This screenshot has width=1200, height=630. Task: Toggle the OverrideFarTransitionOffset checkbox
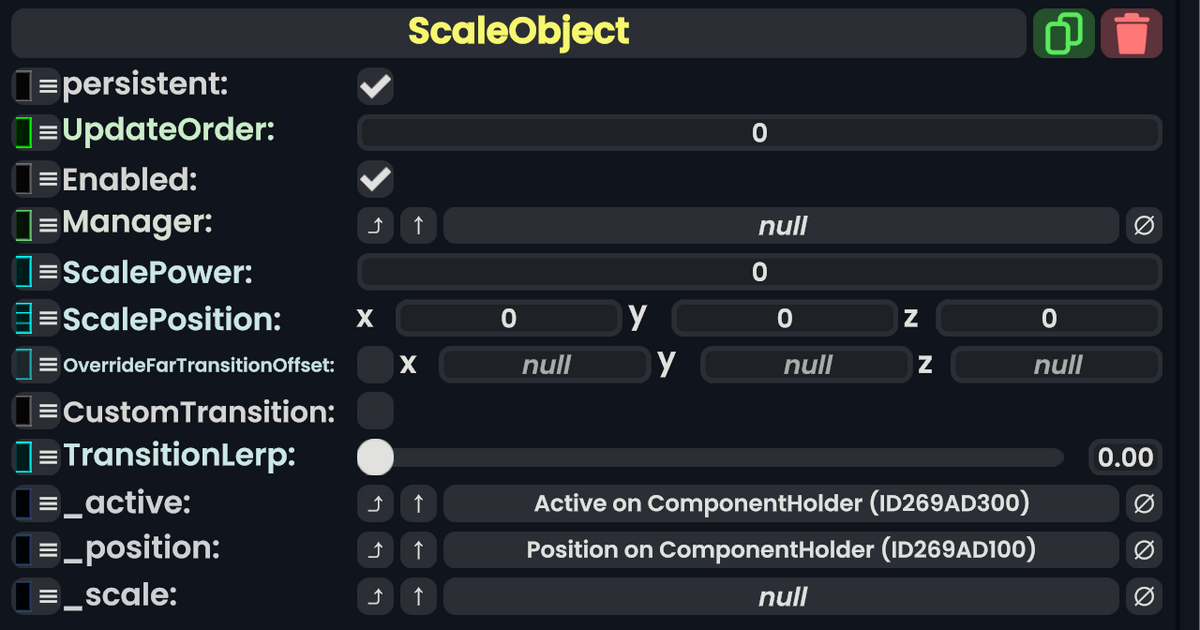tap(374, 364)
